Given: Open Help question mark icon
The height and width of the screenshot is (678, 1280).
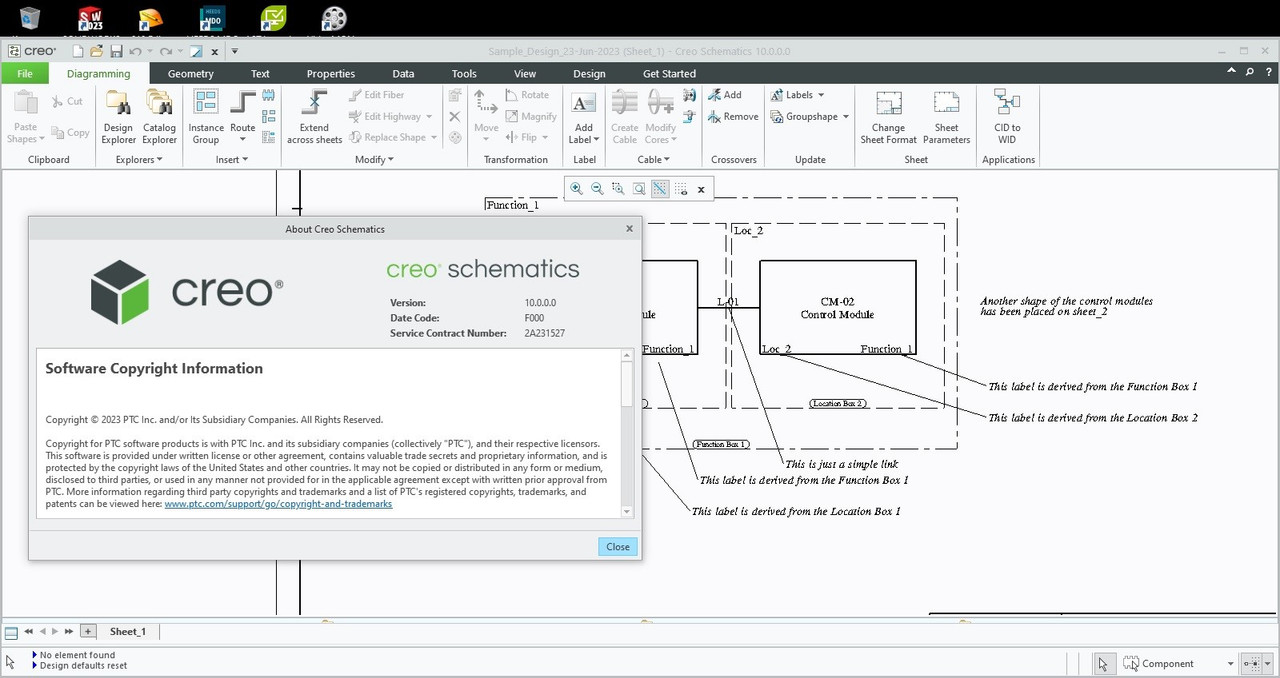Looking at the screenshot, I should (x=1267, y=72).
